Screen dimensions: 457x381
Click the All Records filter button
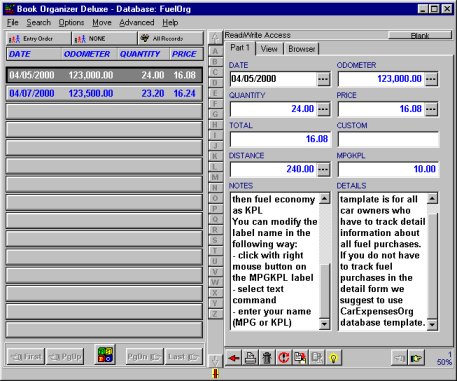pyautogui.click(x=170, y=39)
